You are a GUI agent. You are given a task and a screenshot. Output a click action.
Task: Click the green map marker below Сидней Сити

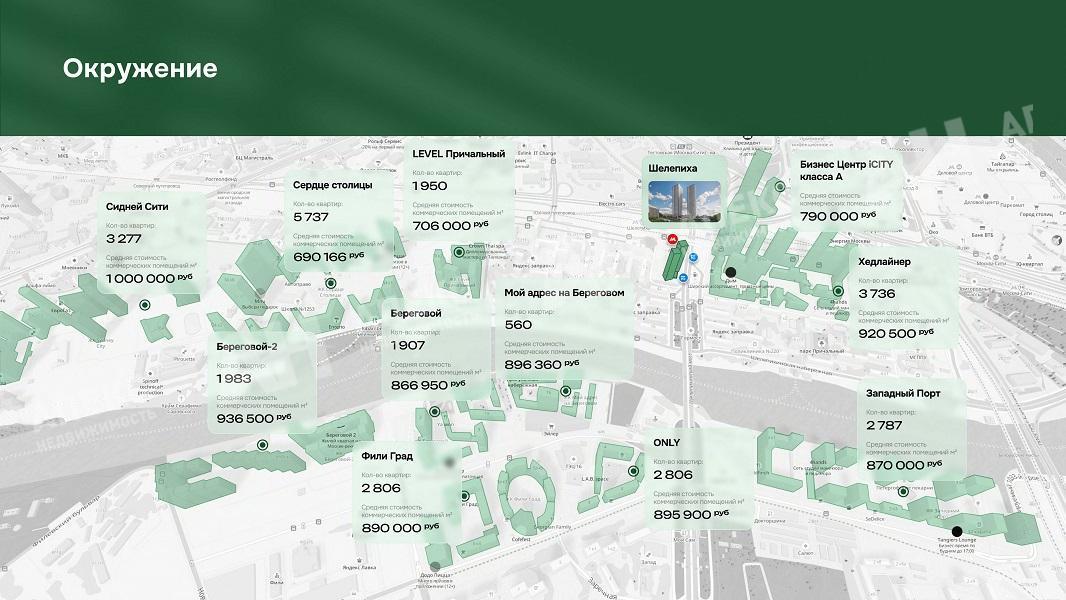point(144,305)
